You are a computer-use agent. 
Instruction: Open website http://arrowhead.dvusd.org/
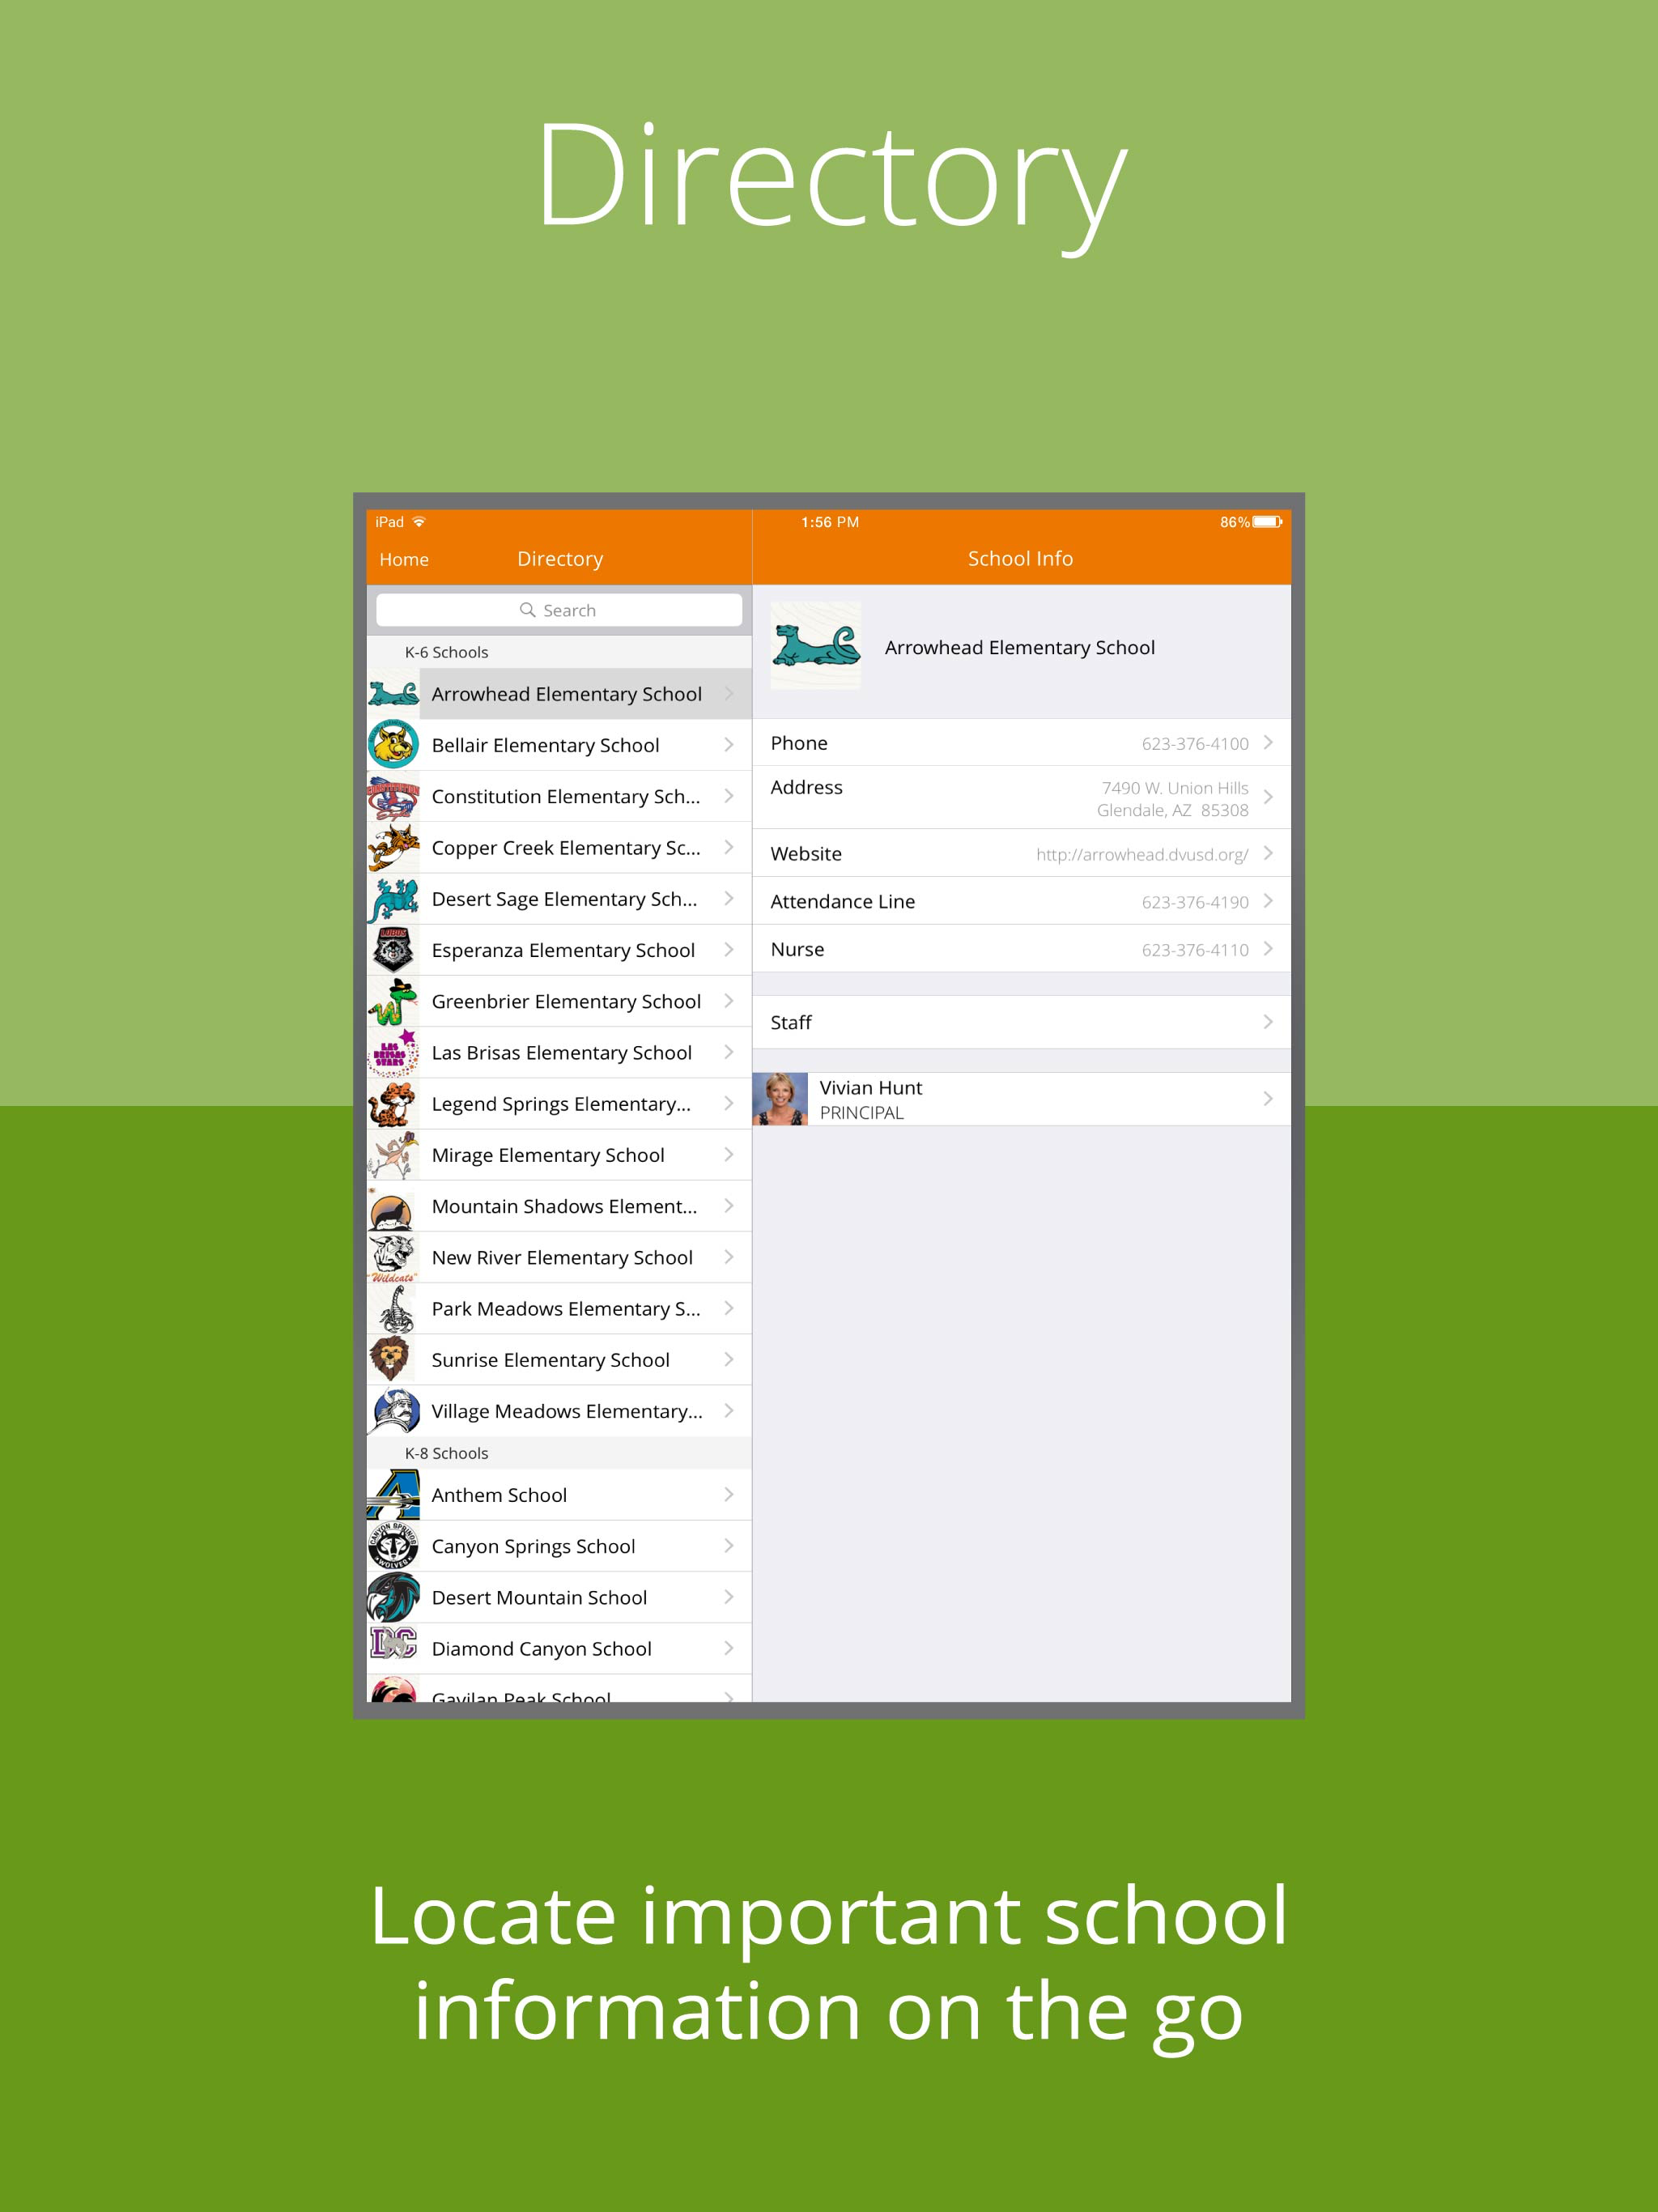pos(1142,854)
